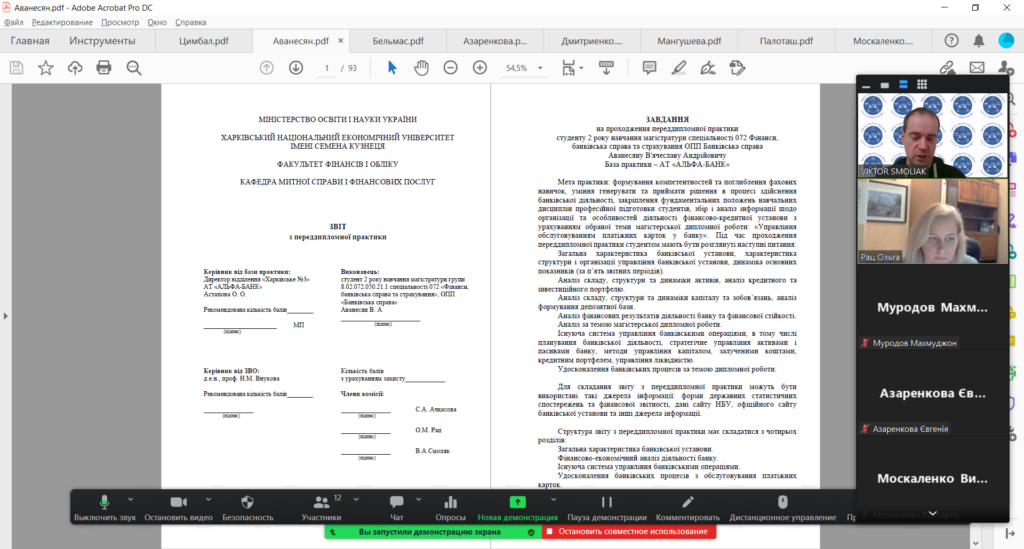Zoom in with plus icon
Image resolution: width=1024 pixels, height=549 pixels.
(480, 68)
